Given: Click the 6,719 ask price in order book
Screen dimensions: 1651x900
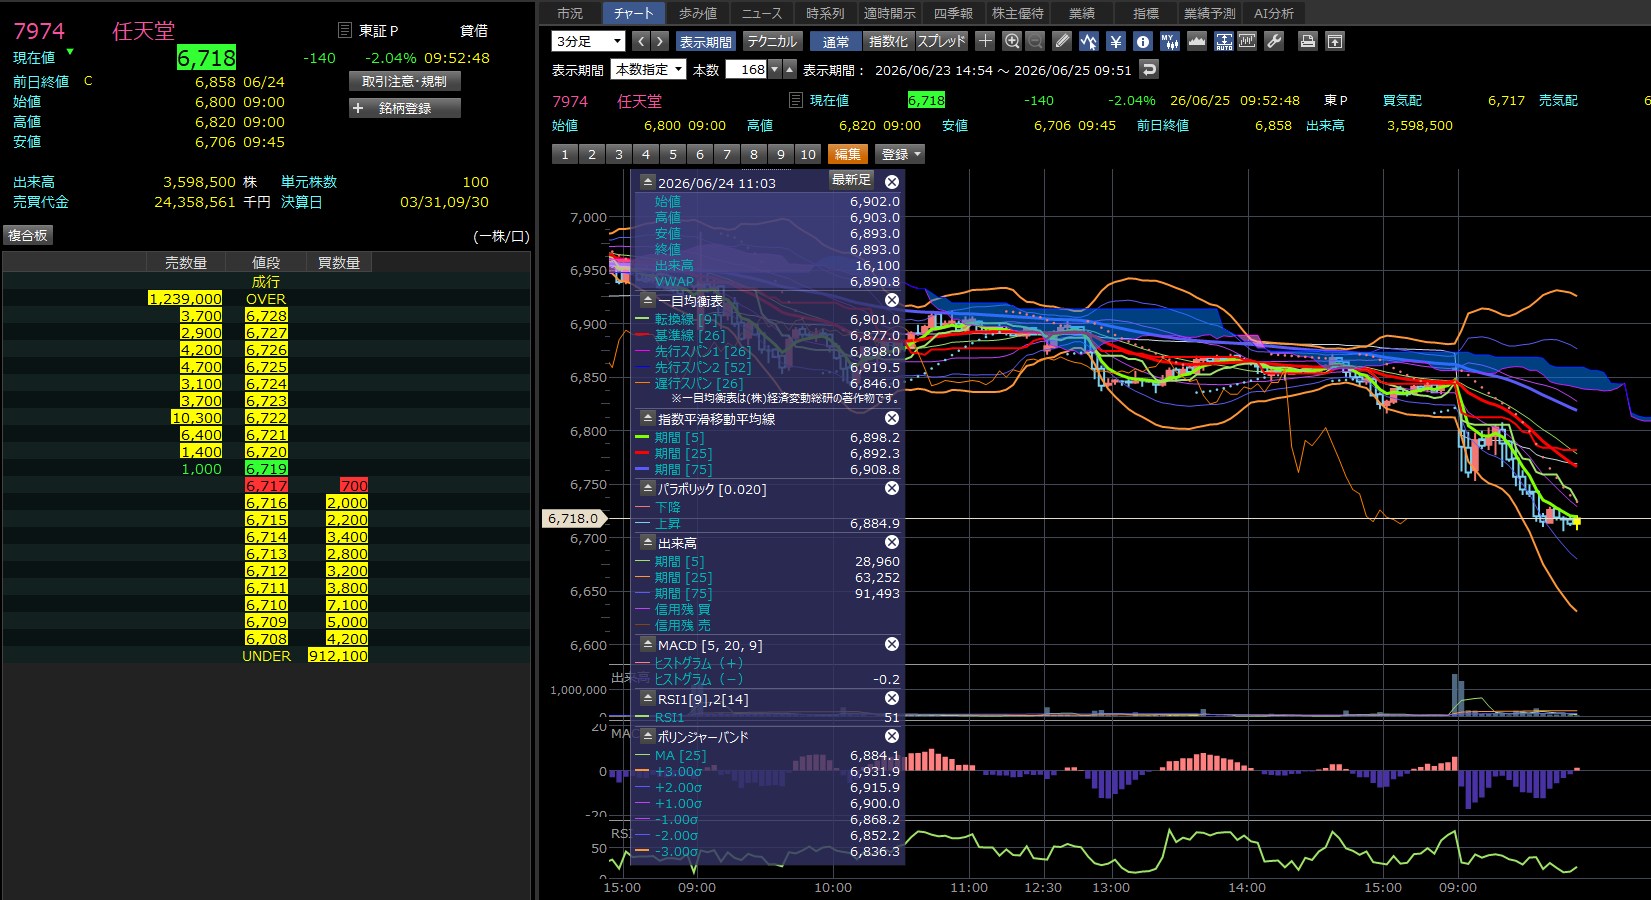Looking at the screenshot, I should 266,468.
